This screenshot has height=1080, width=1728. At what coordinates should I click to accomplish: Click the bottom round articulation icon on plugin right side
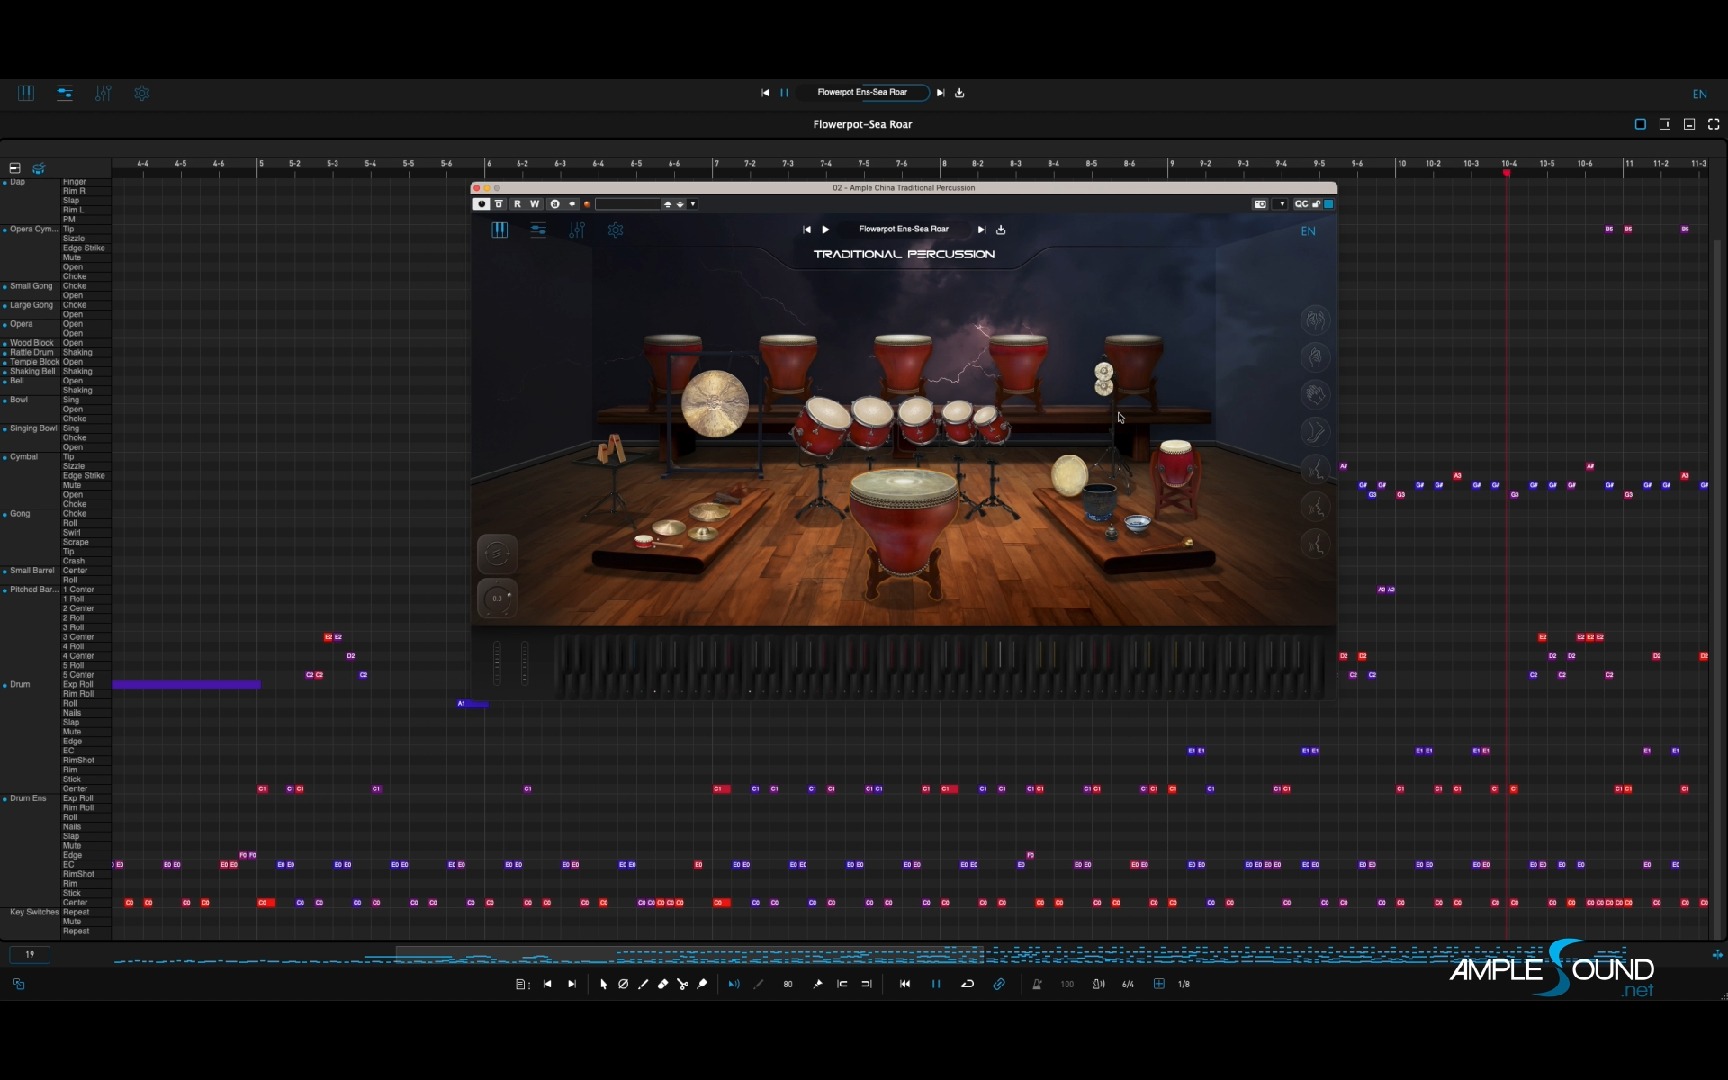1315,545
